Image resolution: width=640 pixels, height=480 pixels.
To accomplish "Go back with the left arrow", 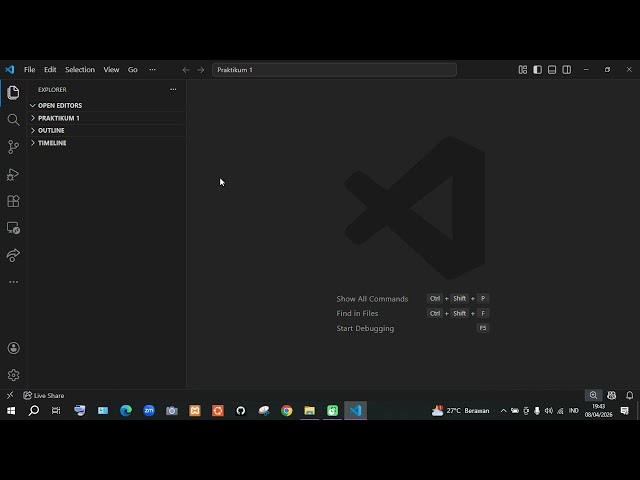I will [186, 70].
